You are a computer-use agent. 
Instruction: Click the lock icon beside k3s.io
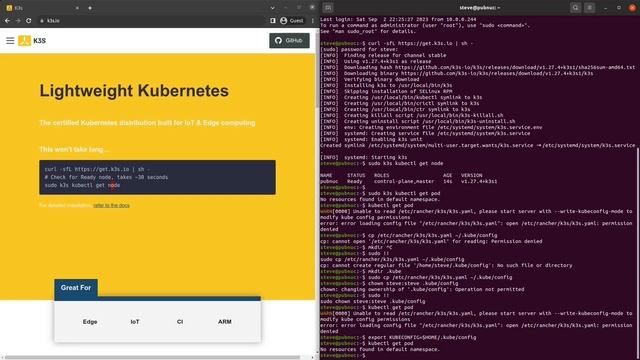pyautogui.click(x=42, y=20)
